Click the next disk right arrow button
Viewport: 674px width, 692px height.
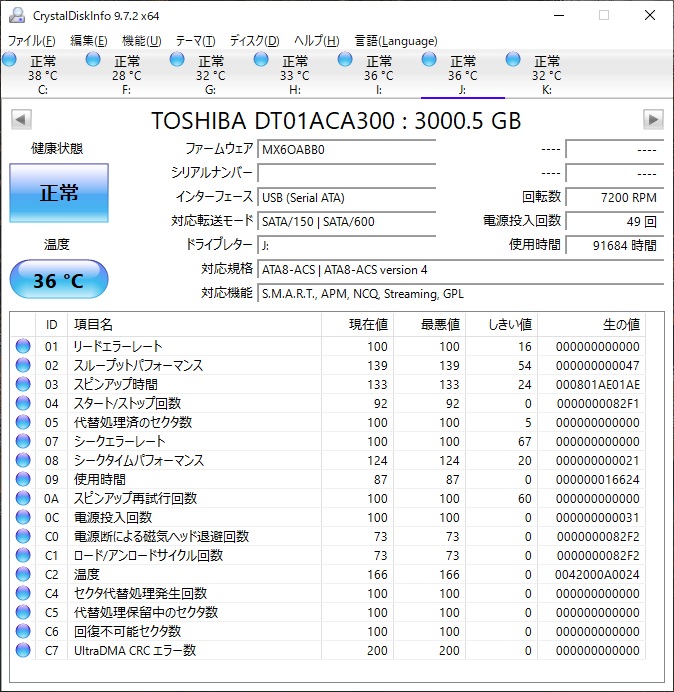click(653, 120)
